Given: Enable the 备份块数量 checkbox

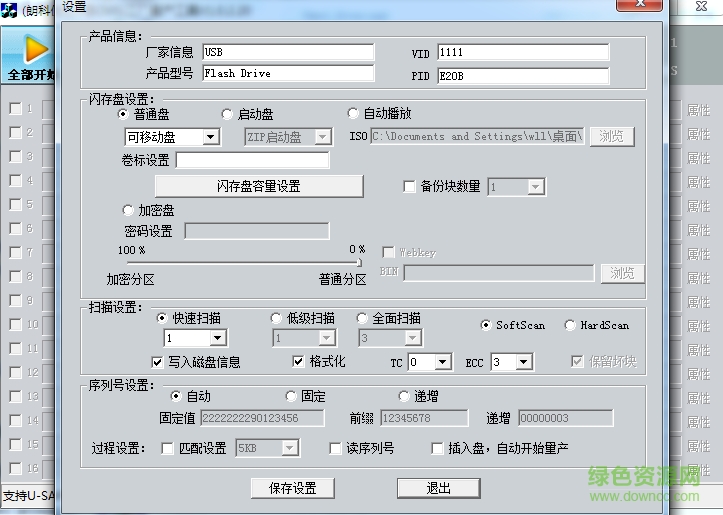Looking at the screenshot, I should [409, 187].
